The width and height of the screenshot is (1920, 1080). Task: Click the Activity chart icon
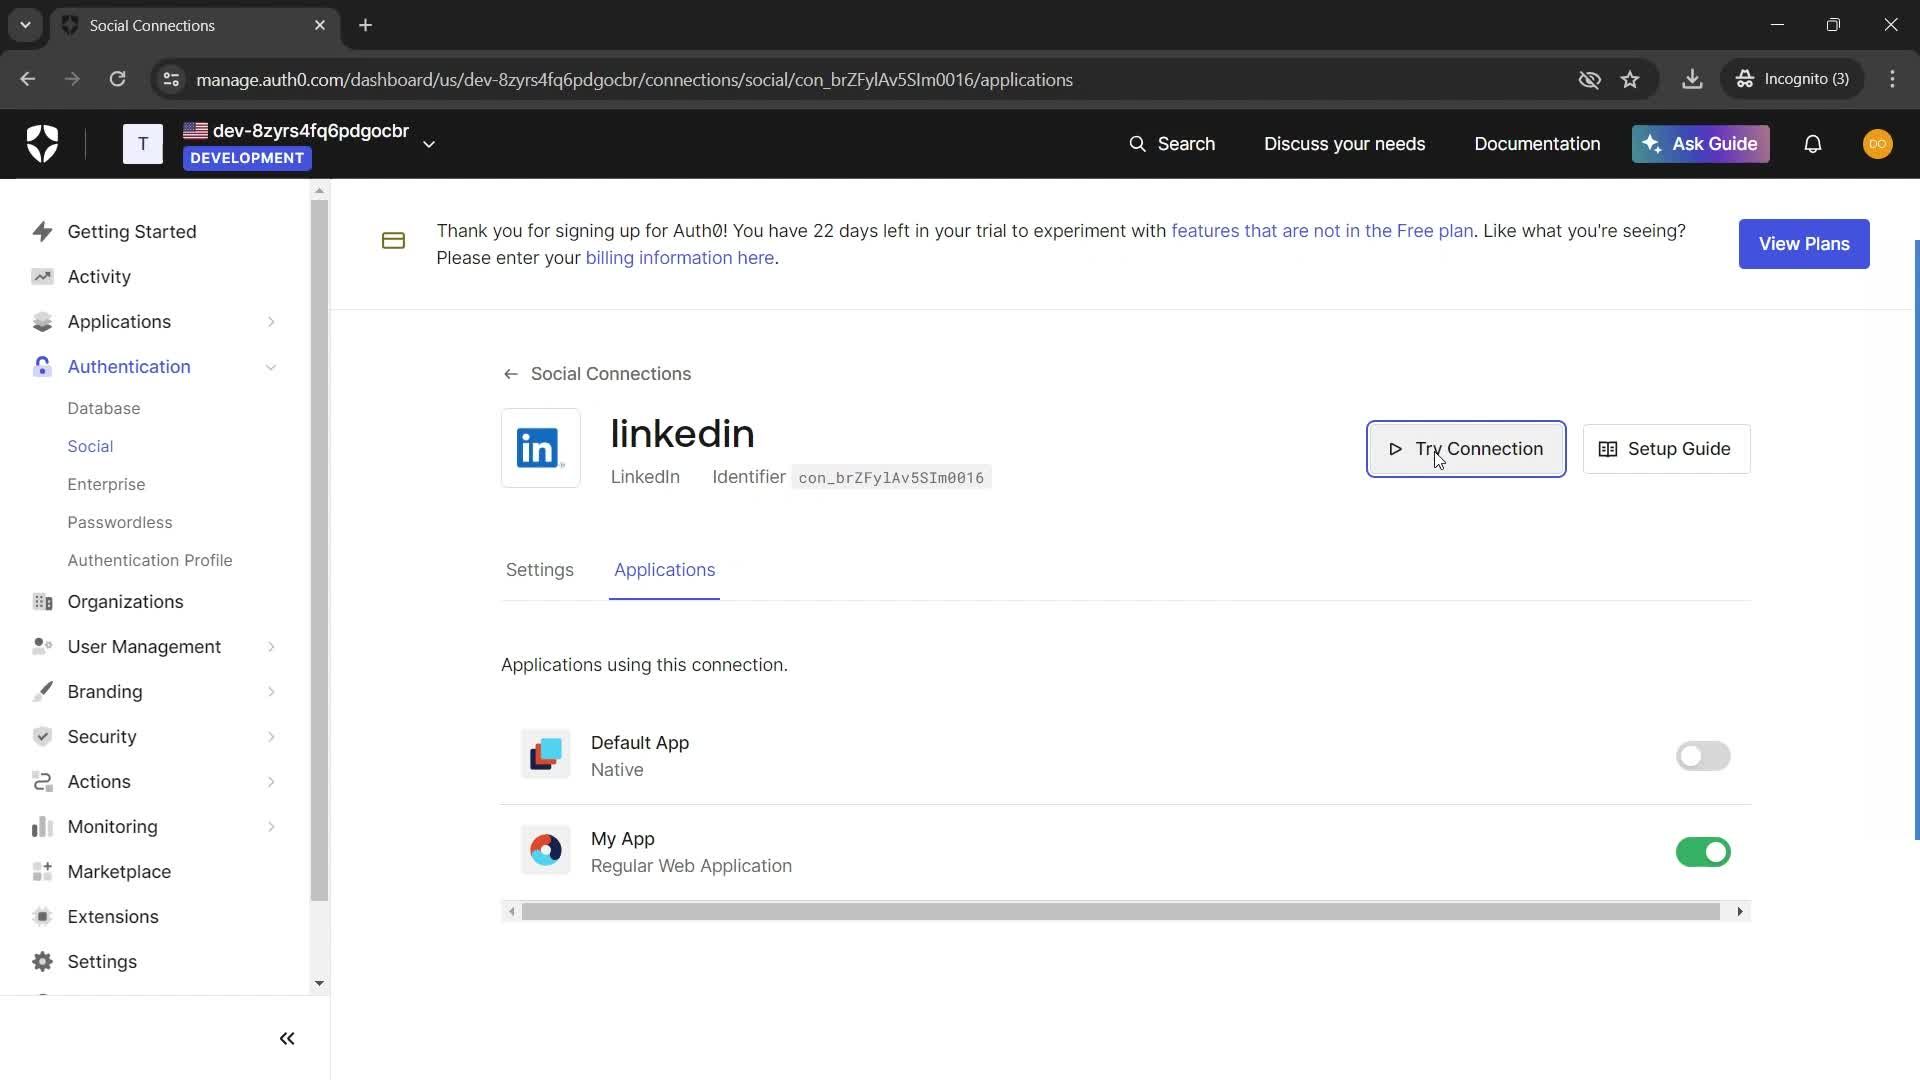(x=42, y=277)
